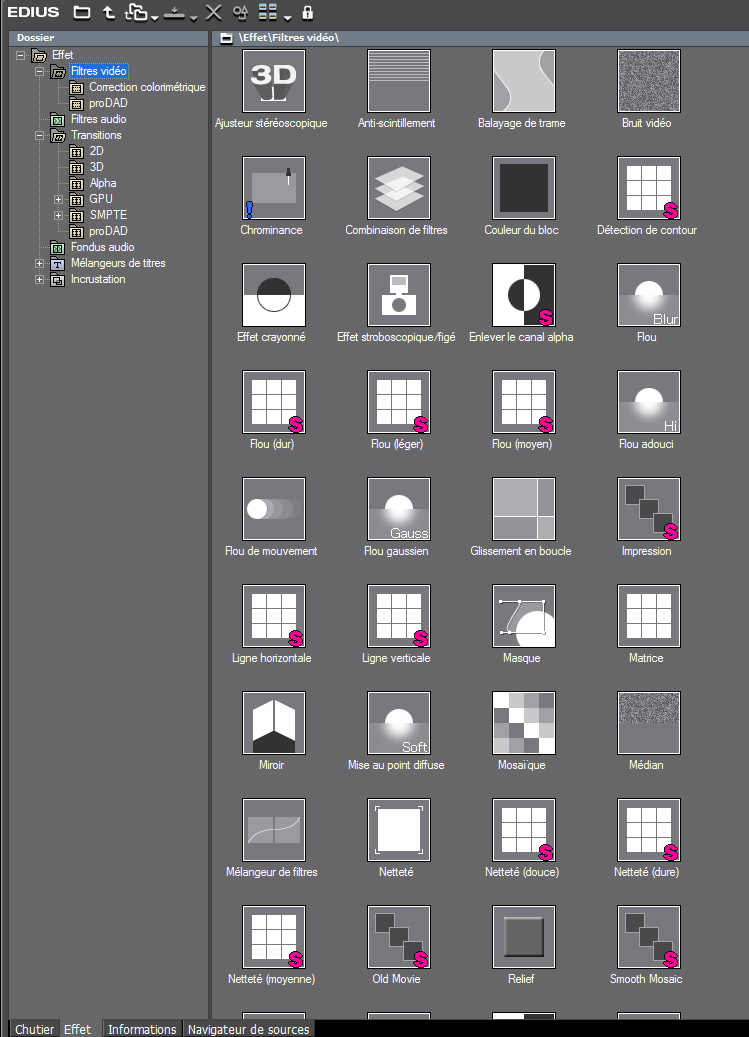
Task: Choose the Flou adouci filter
Action: (x=649, y=403)
